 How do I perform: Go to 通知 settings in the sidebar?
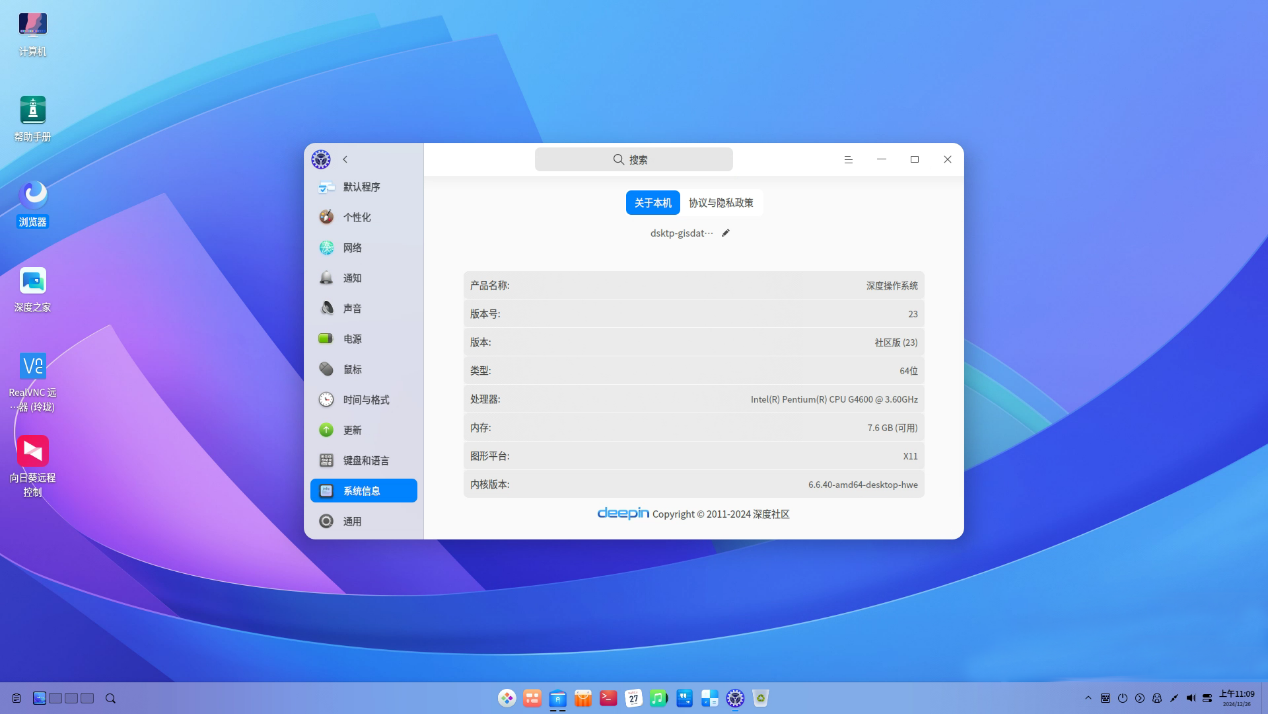pyautogui.click(x=363, y=278)
